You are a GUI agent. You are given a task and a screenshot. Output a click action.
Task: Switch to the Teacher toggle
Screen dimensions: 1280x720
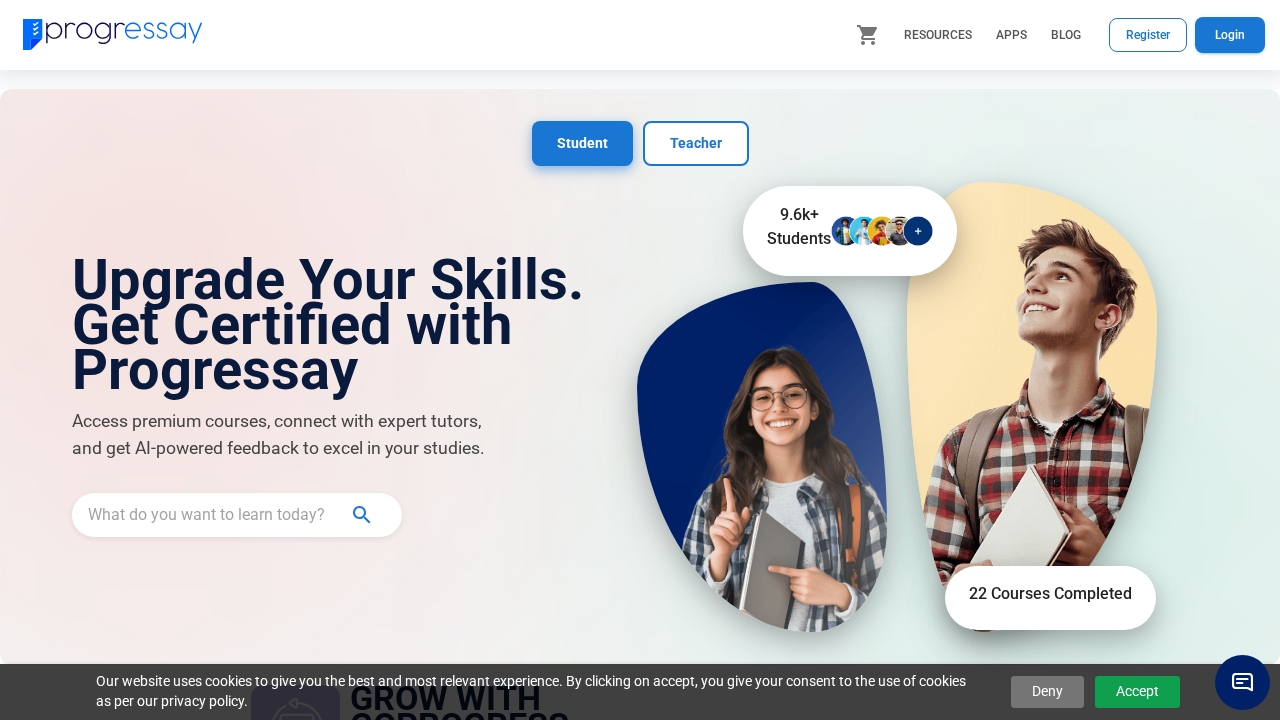pyautogui.click(x=696, y=143)
